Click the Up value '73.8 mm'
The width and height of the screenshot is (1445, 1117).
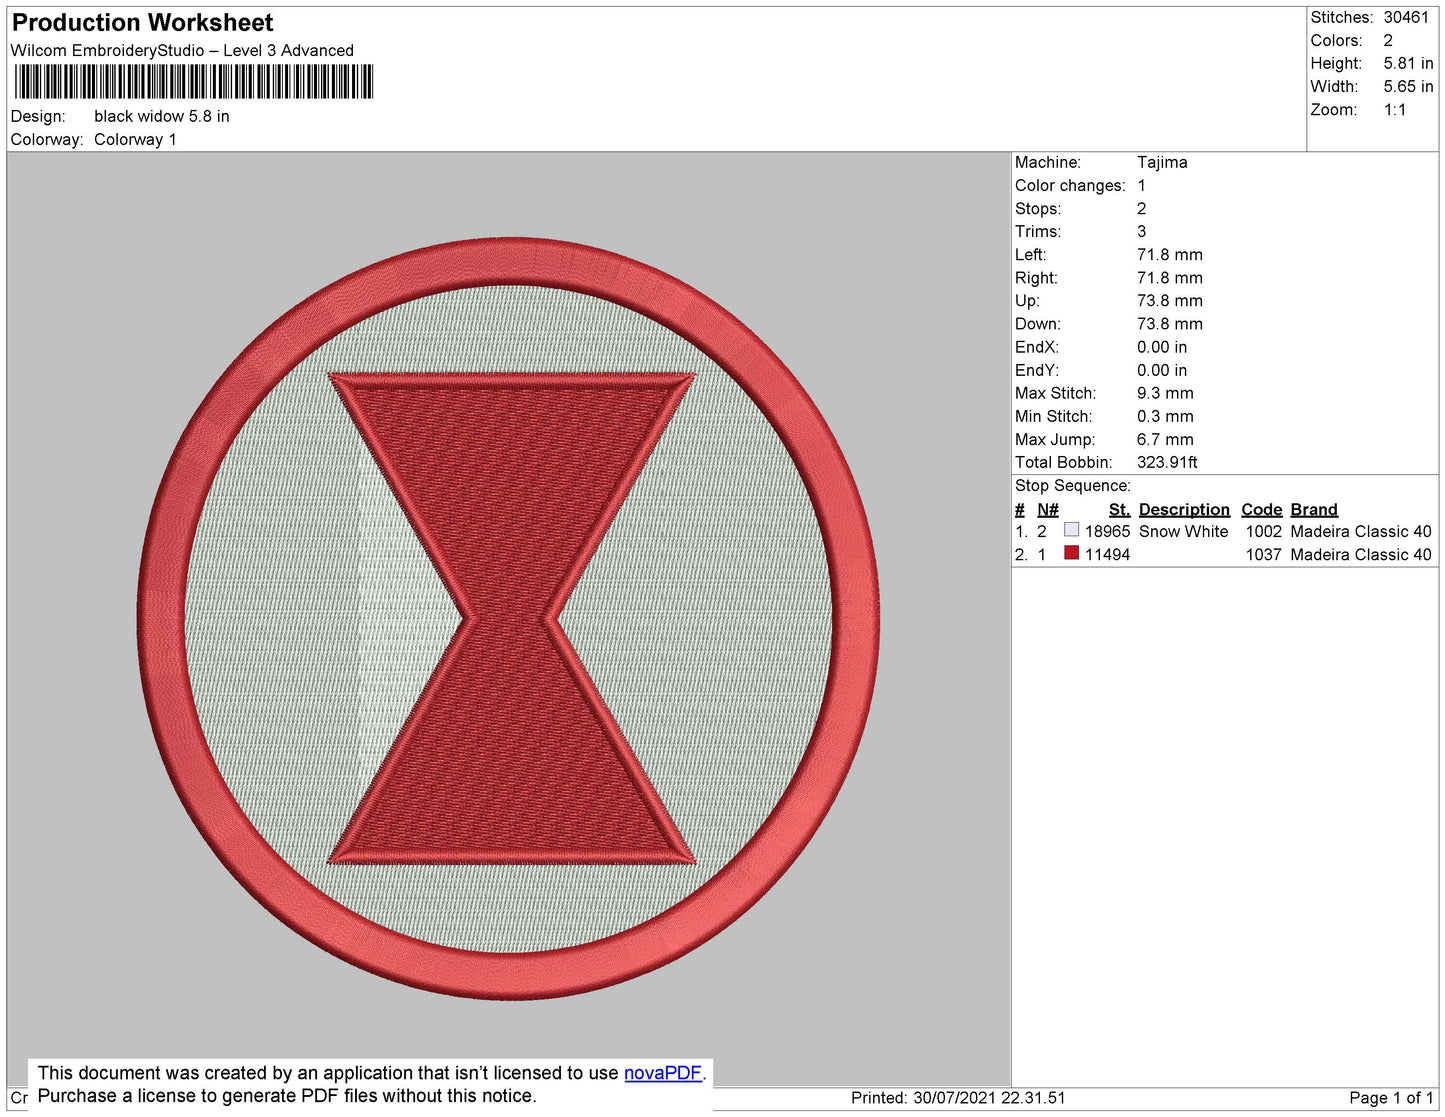1170,301
